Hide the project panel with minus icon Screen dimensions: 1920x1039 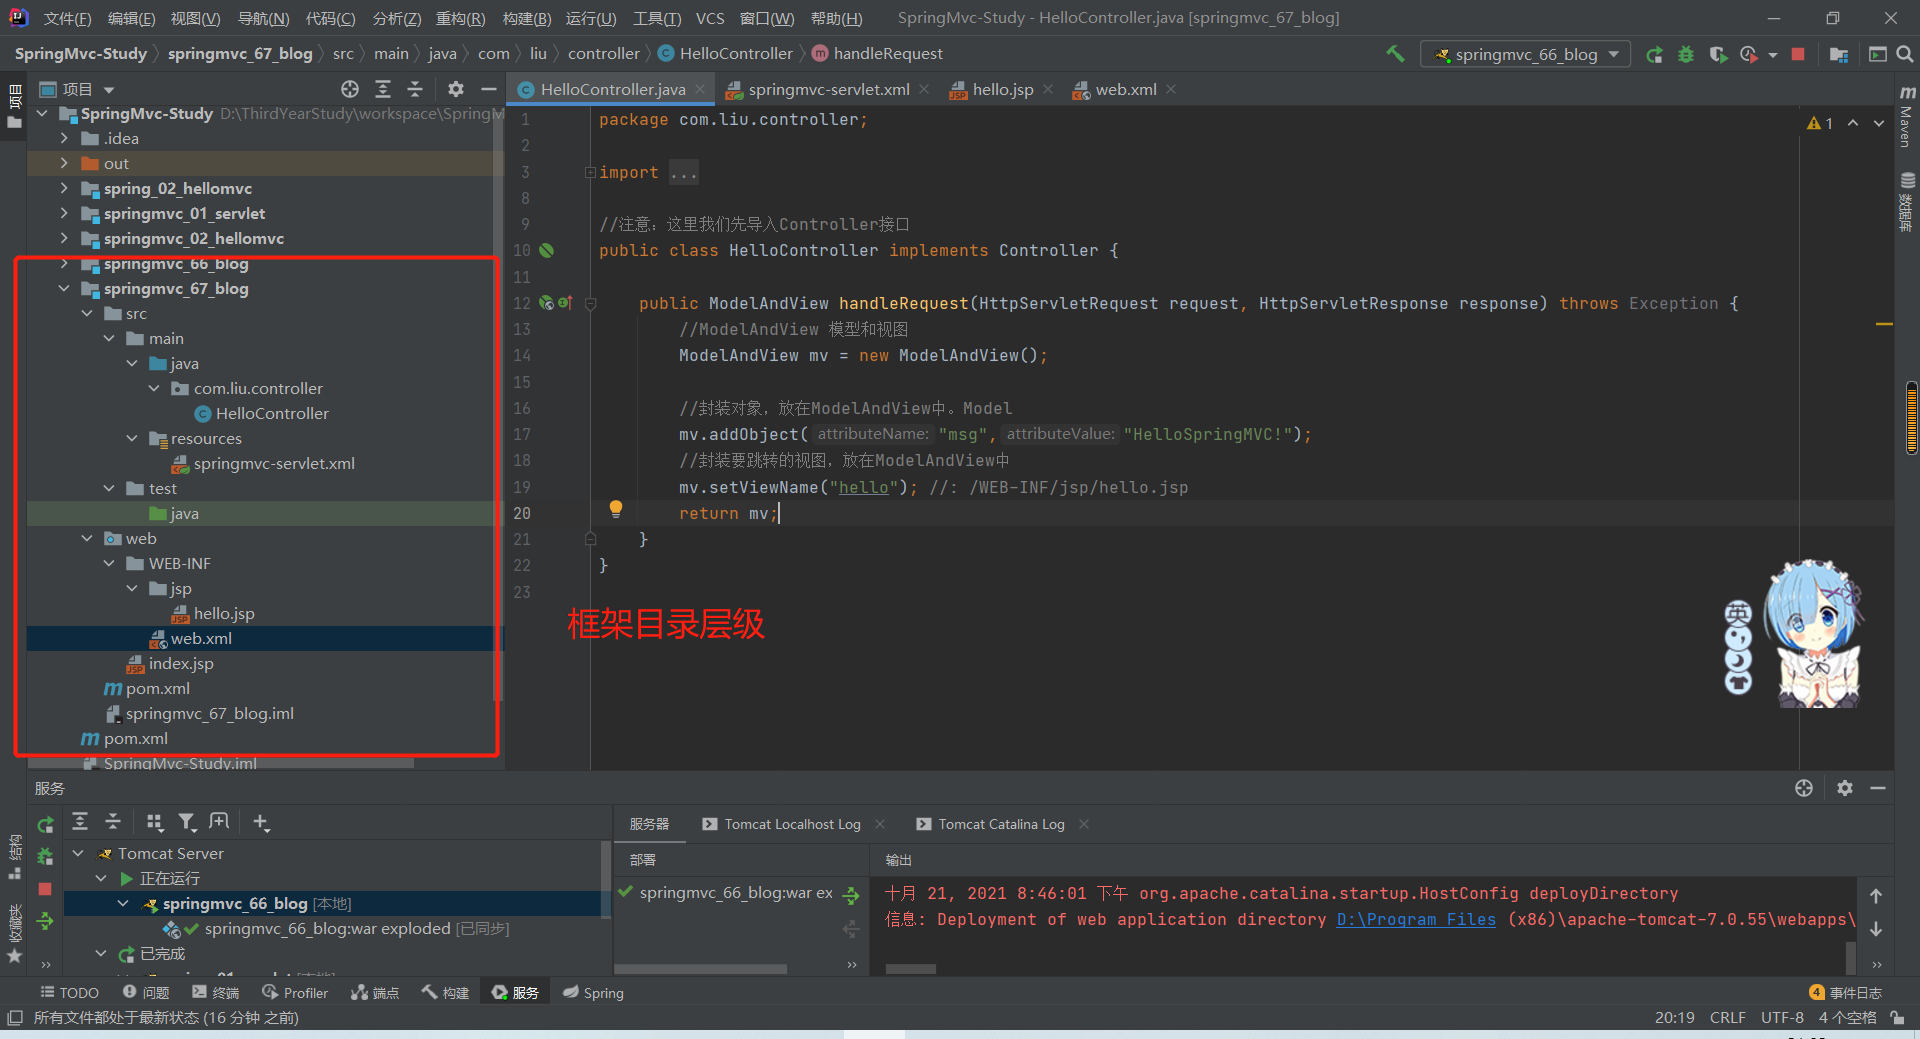click(488, 89)
